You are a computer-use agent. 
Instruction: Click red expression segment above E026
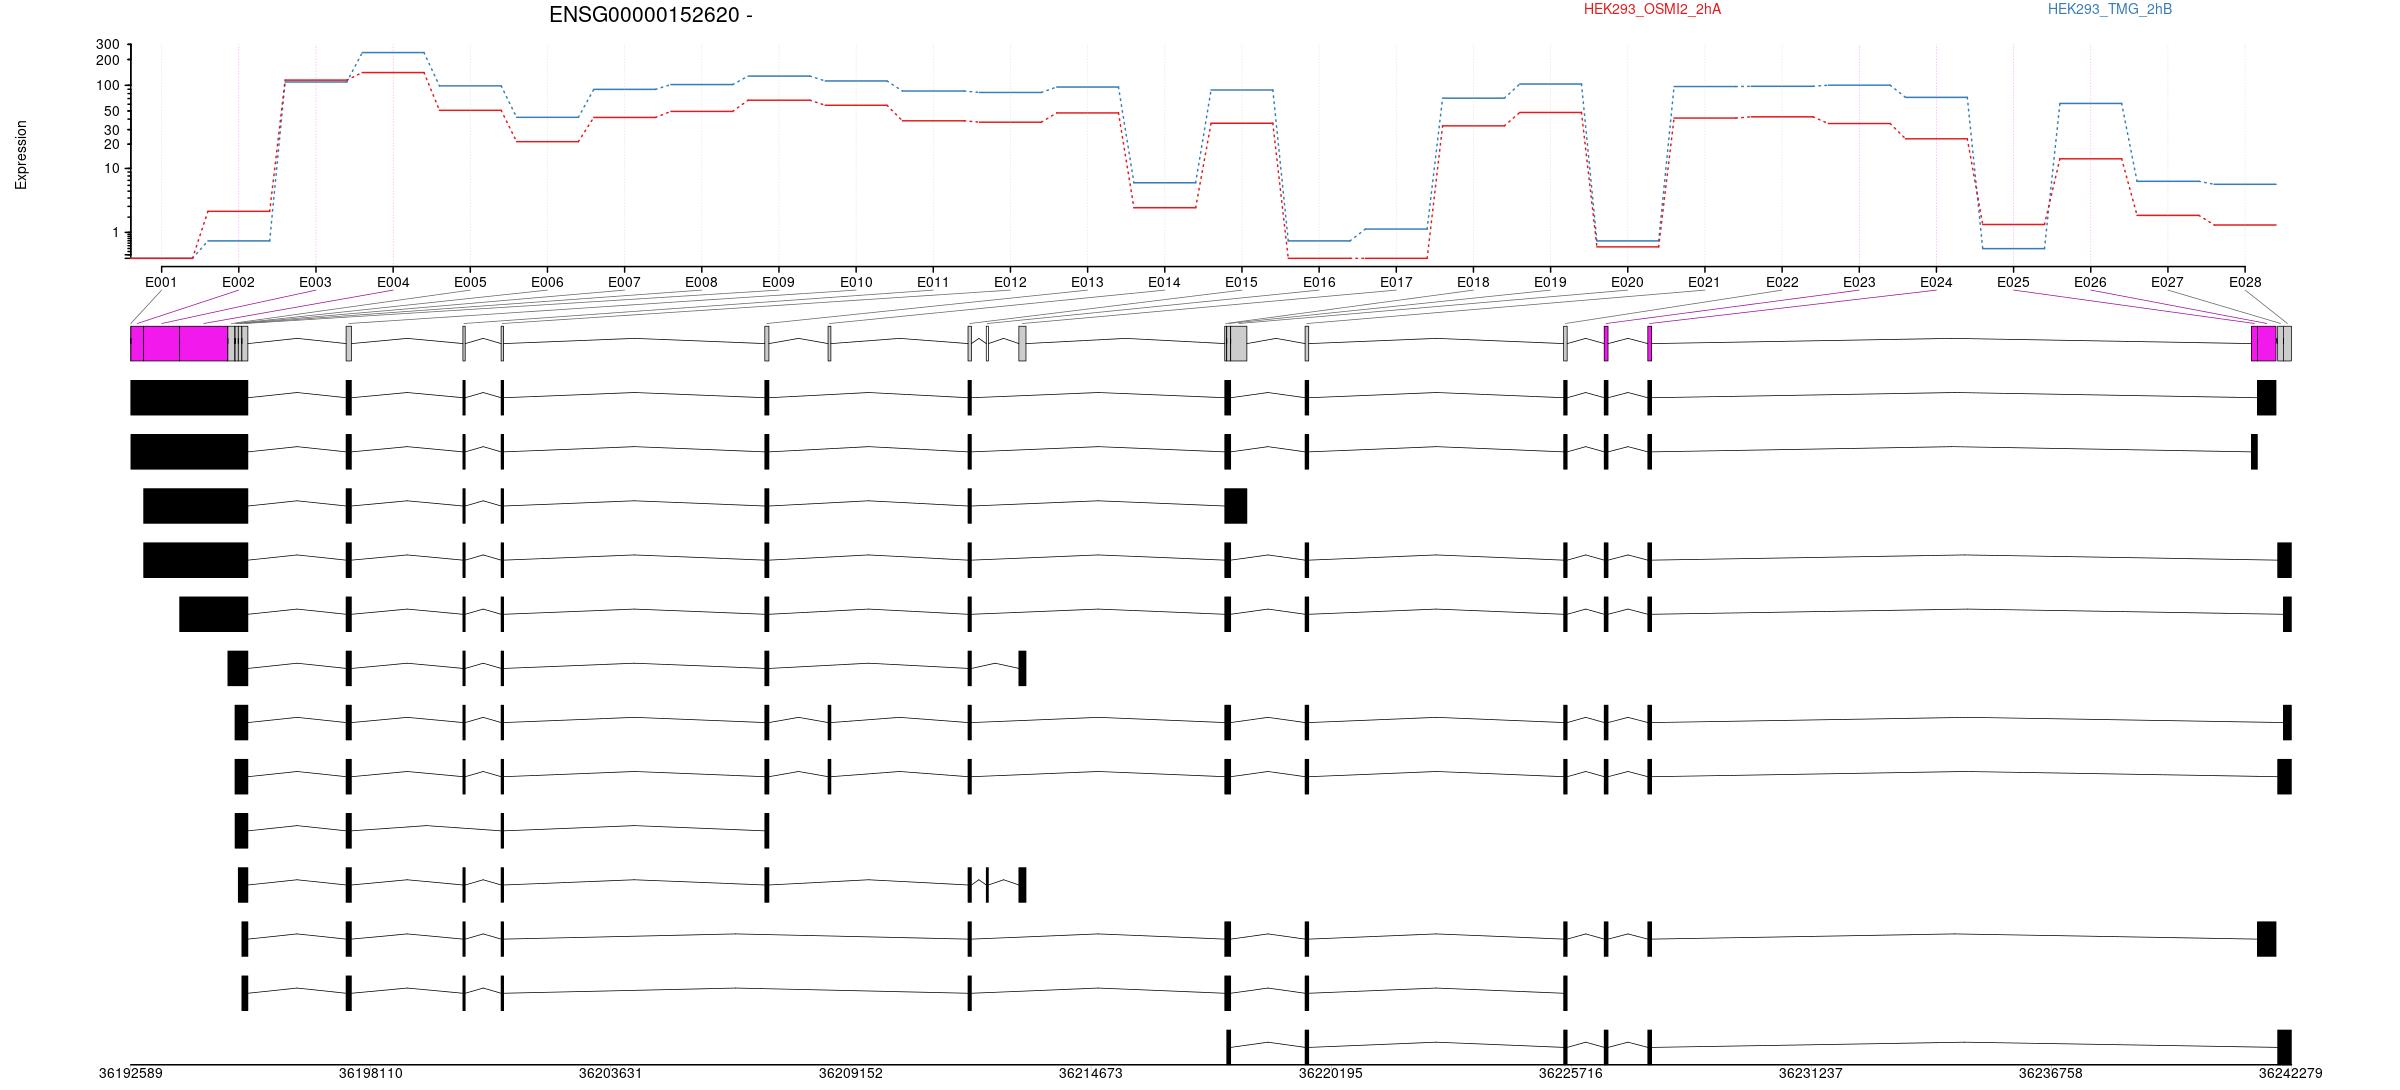click(x=2090, y=159)
